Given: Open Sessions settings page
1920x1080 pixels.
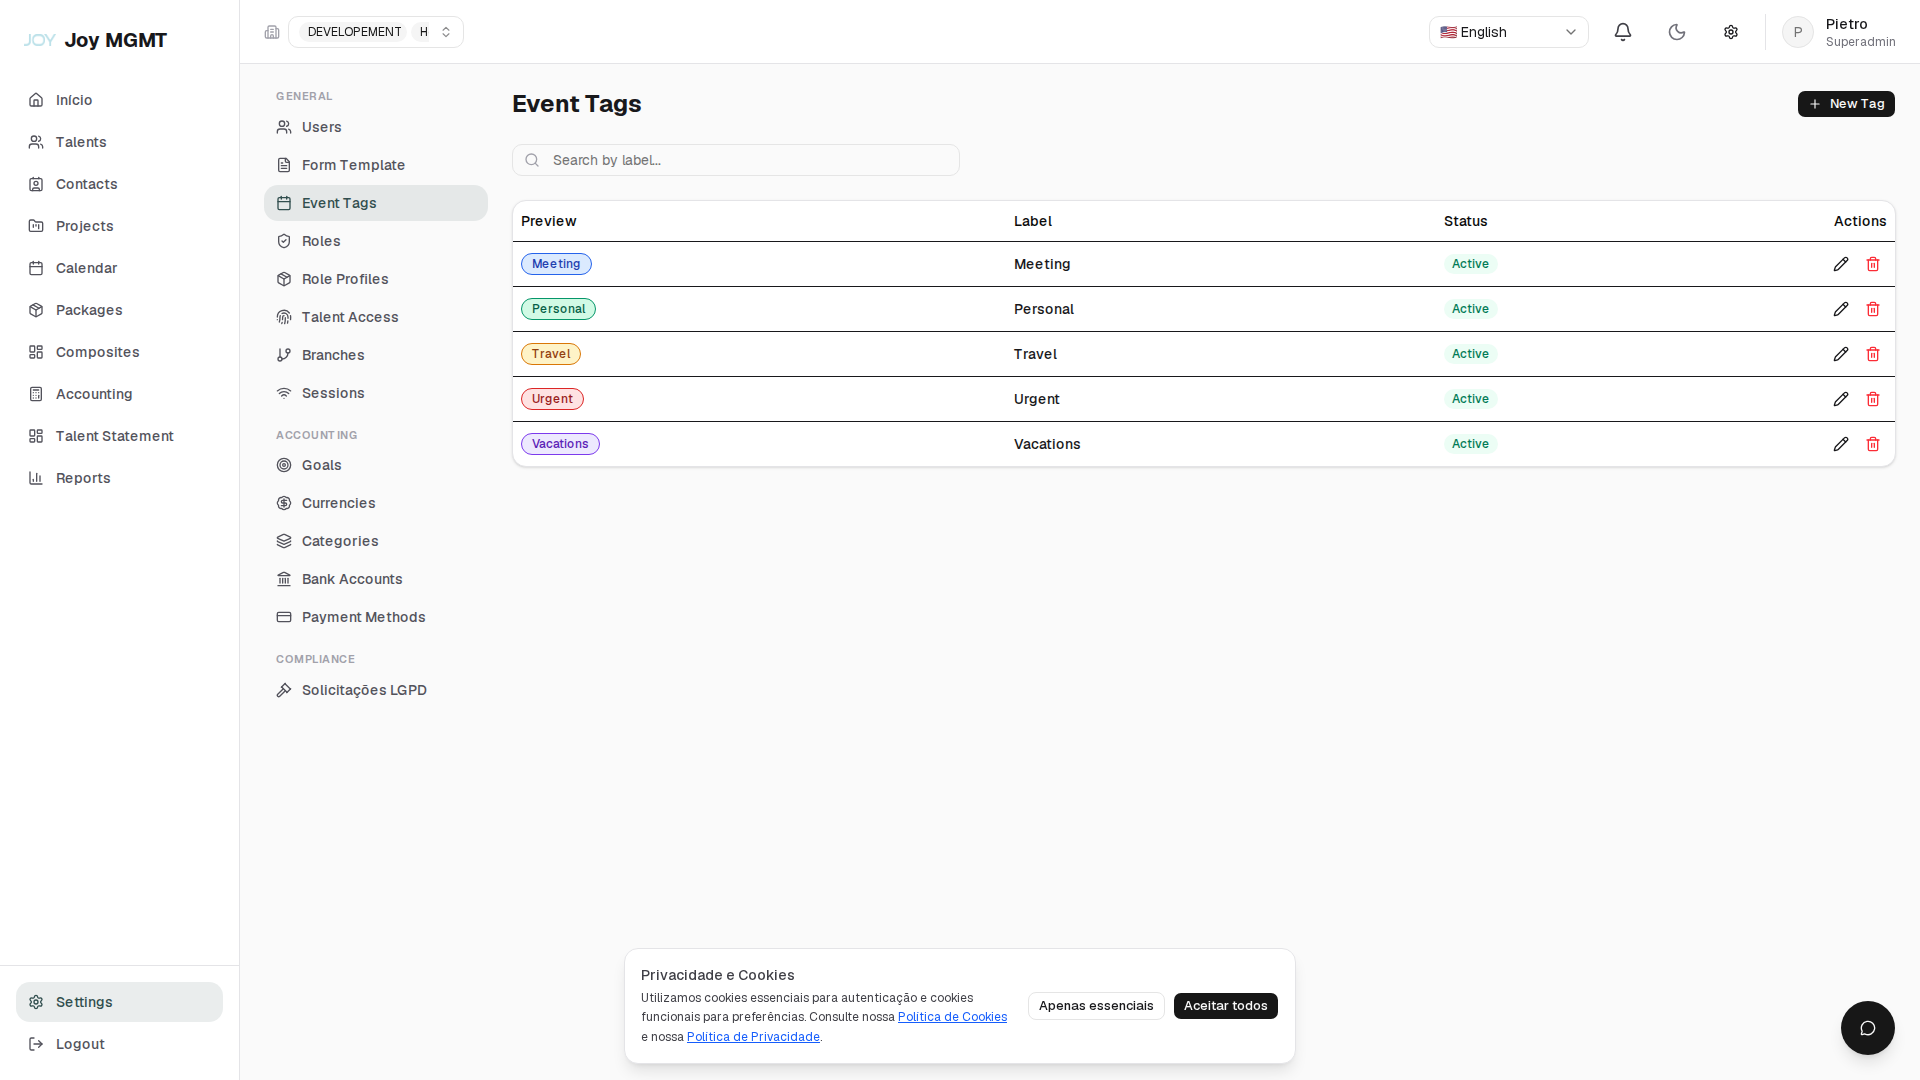Looking at the screenshot, I should click(376, 393).
